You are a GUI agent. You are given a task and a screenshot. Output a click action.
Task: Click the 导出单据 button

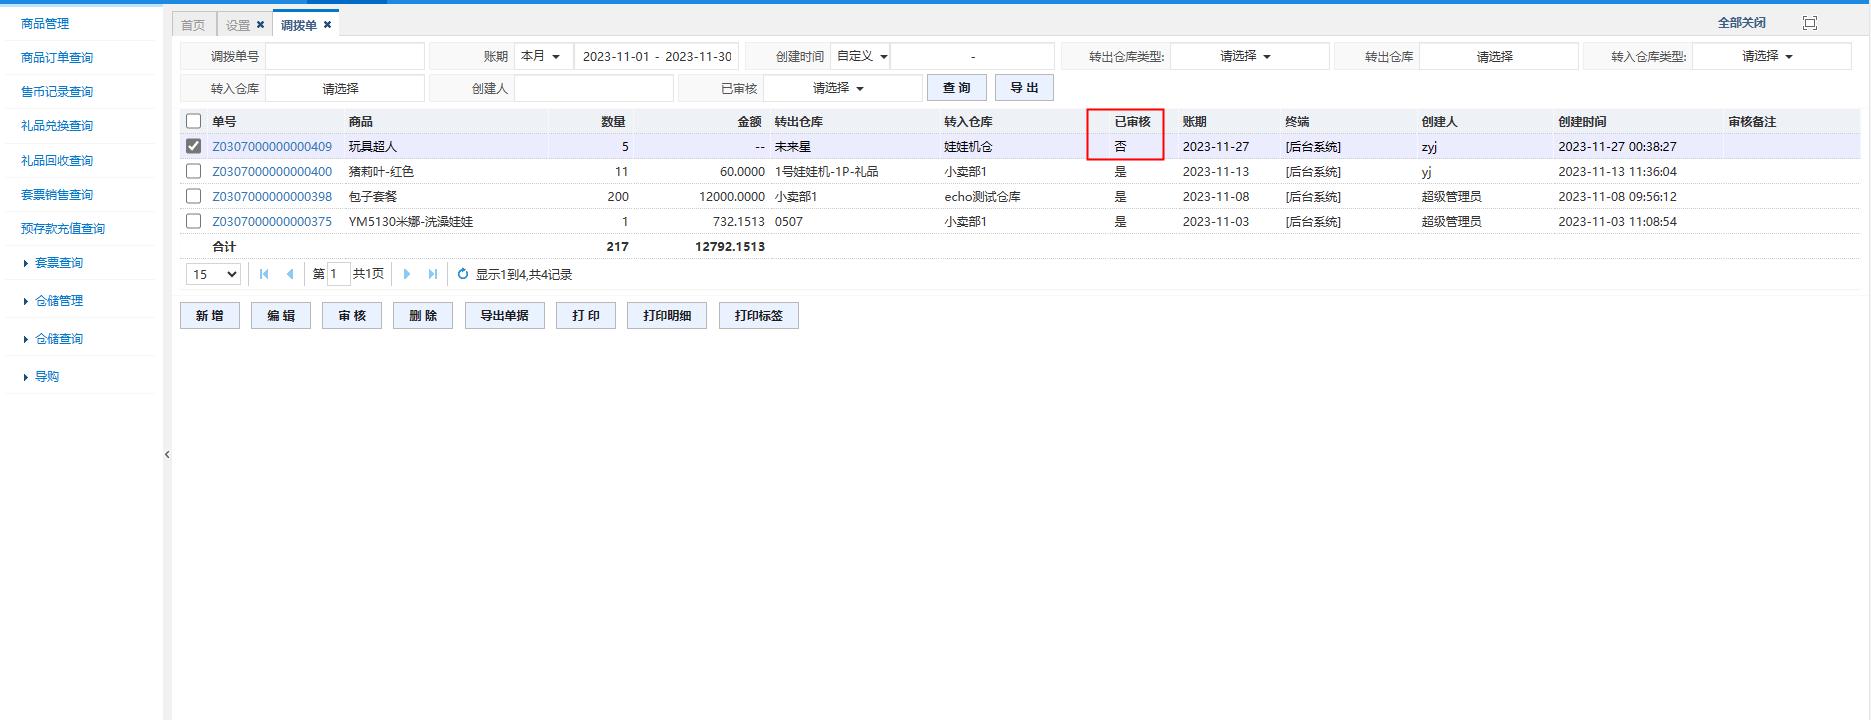(x=505, y=316)
